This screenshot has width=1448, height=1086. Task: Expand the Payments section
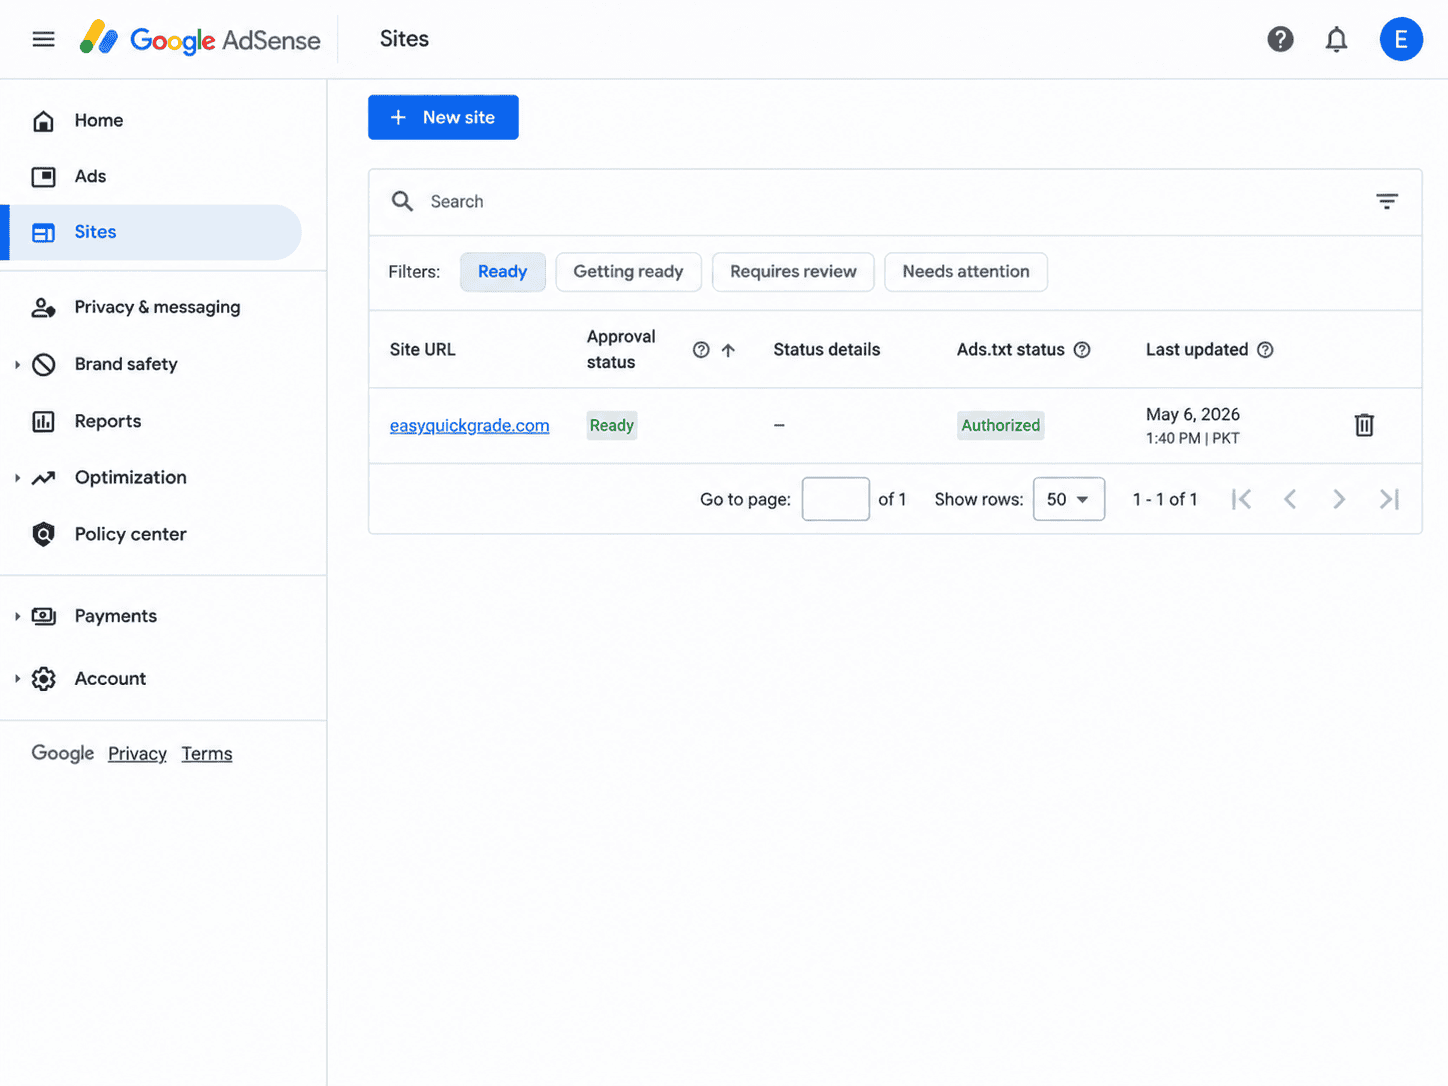point(17,616)
